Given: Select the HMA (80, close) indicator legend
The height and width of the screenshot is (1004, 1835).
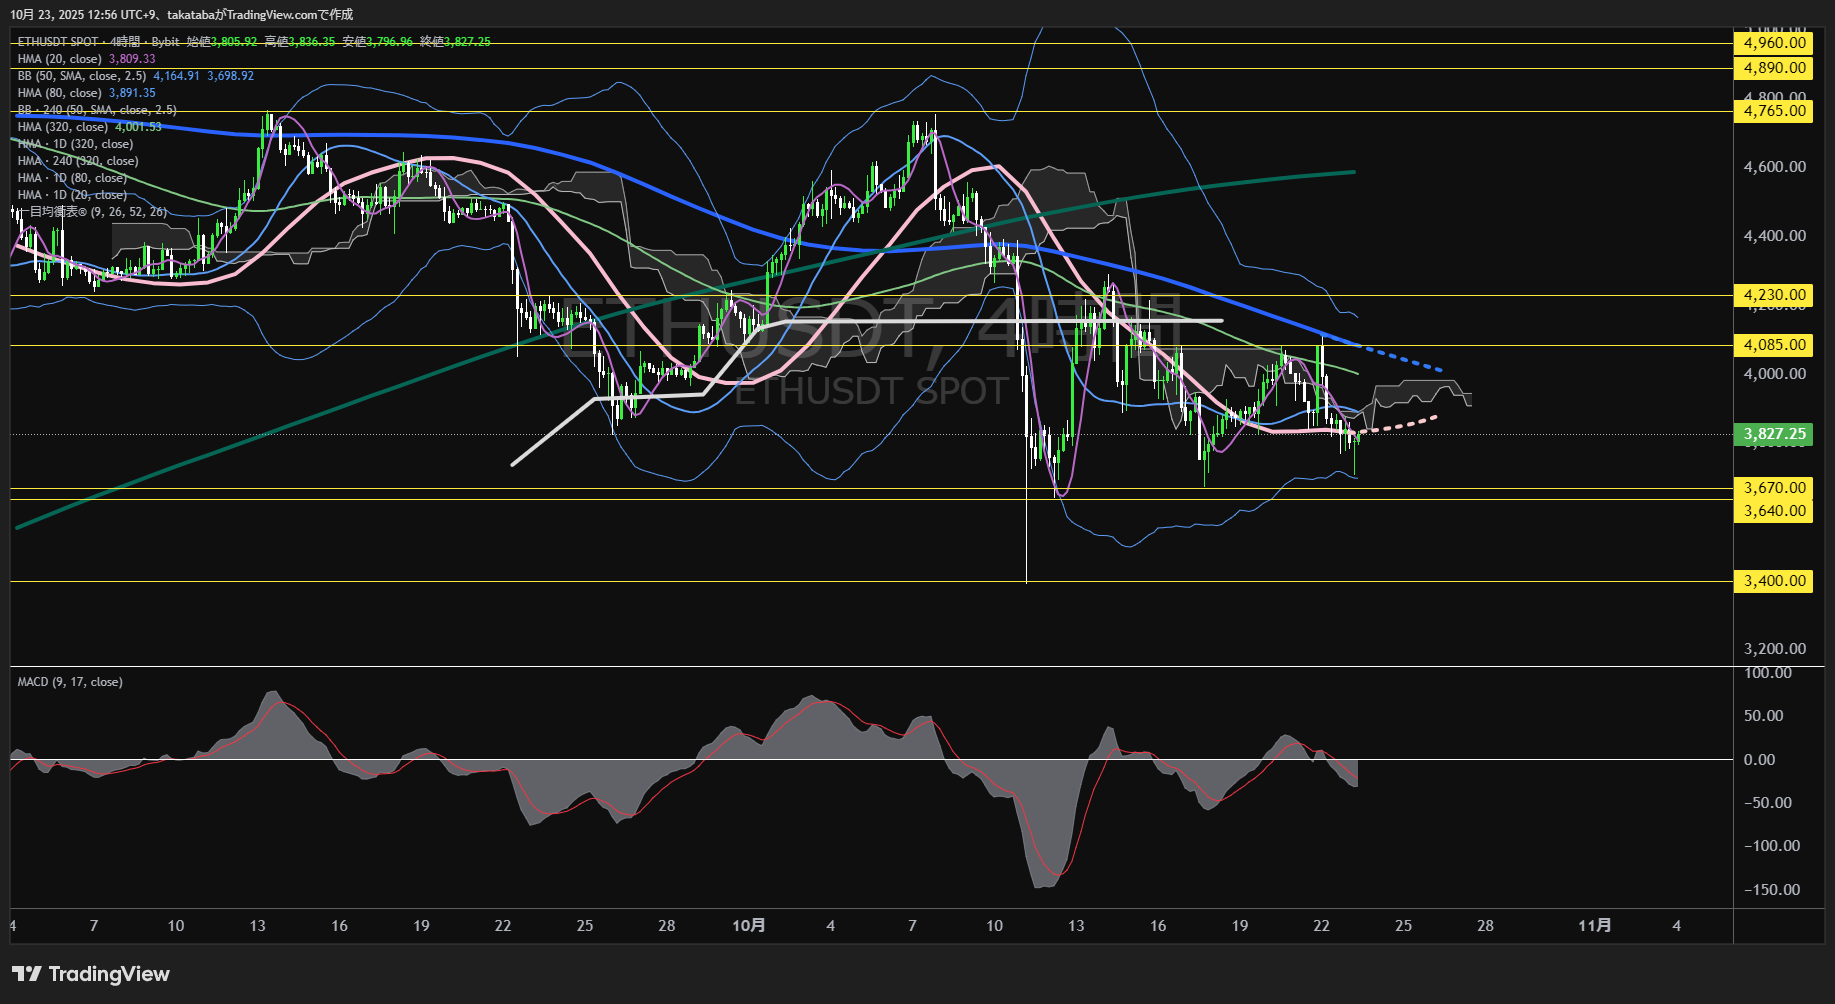Looking at the screenshot, I should (x=60, y=93).
